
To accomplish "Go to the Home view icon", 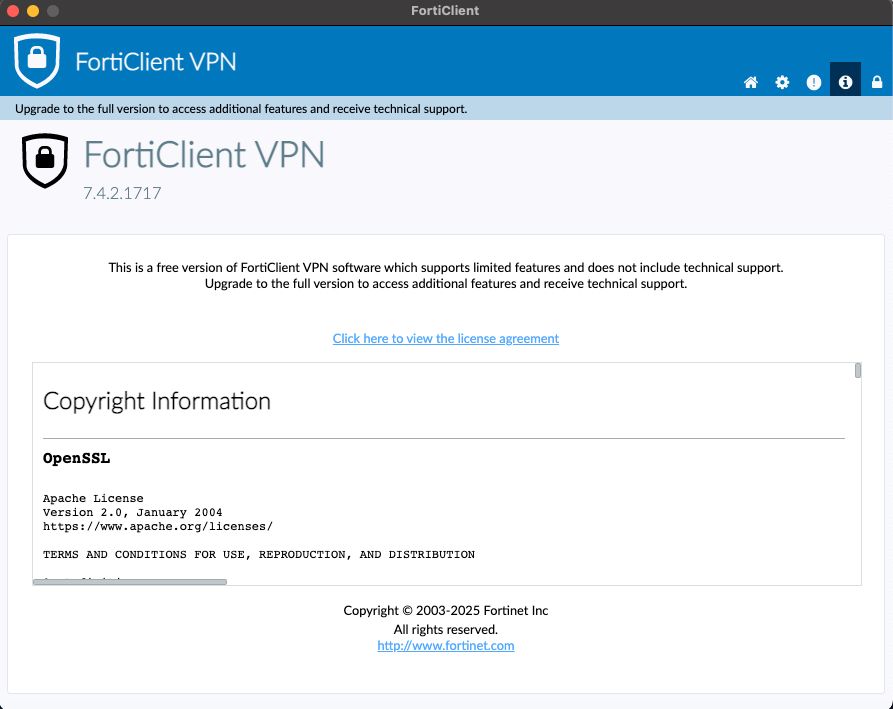I will pyautogui.click(x=751, y=82).
